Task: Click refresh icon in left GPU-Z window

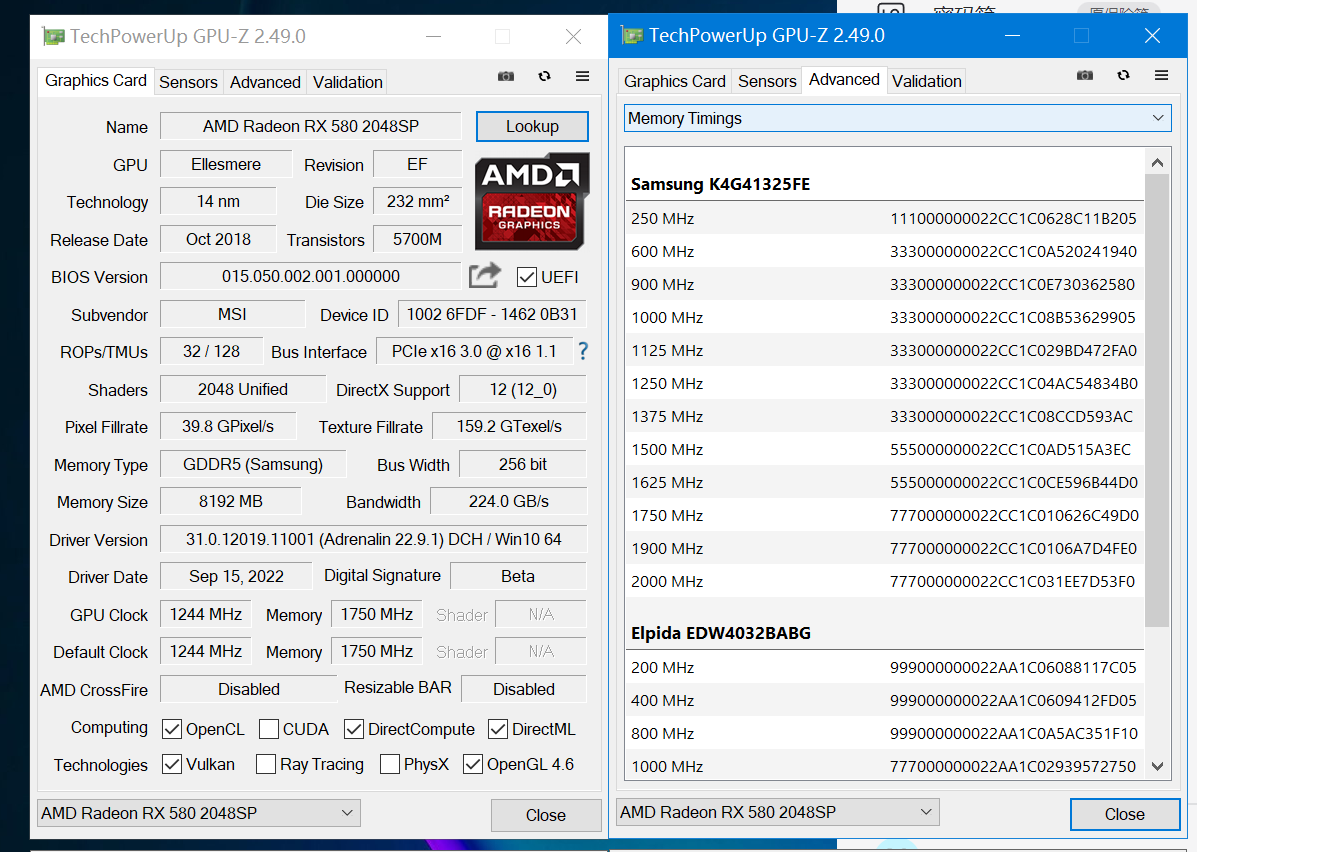Action: [x=544, y=76]
